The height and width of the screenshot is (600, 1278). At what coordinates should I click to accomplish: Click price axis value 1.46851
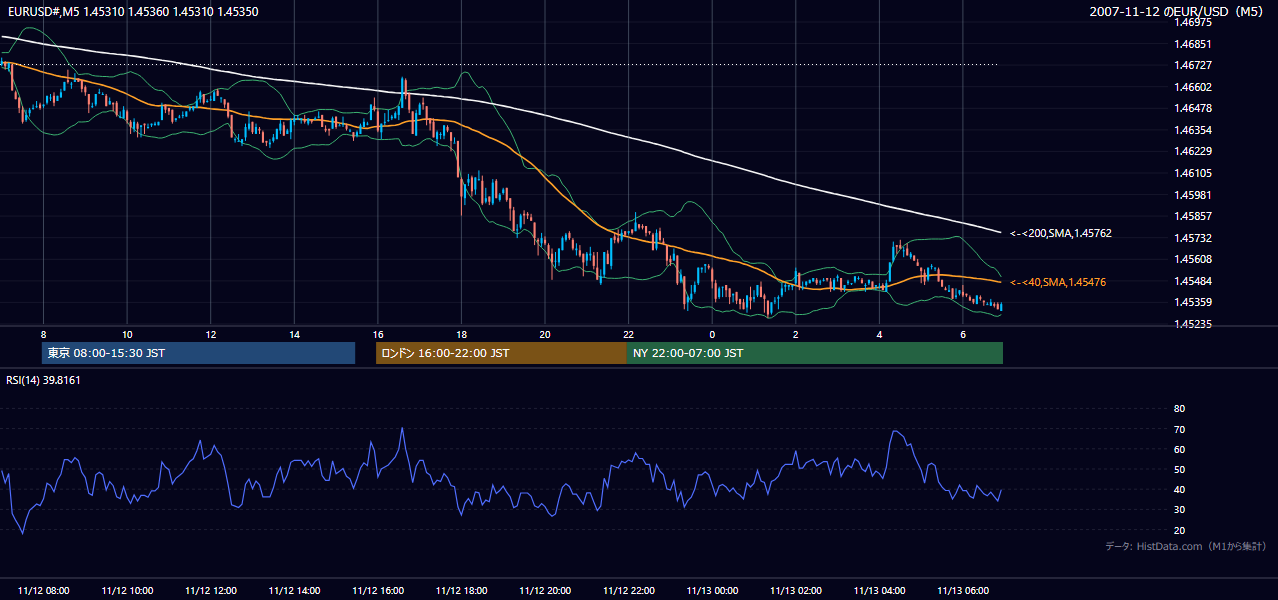[1194, 44]
